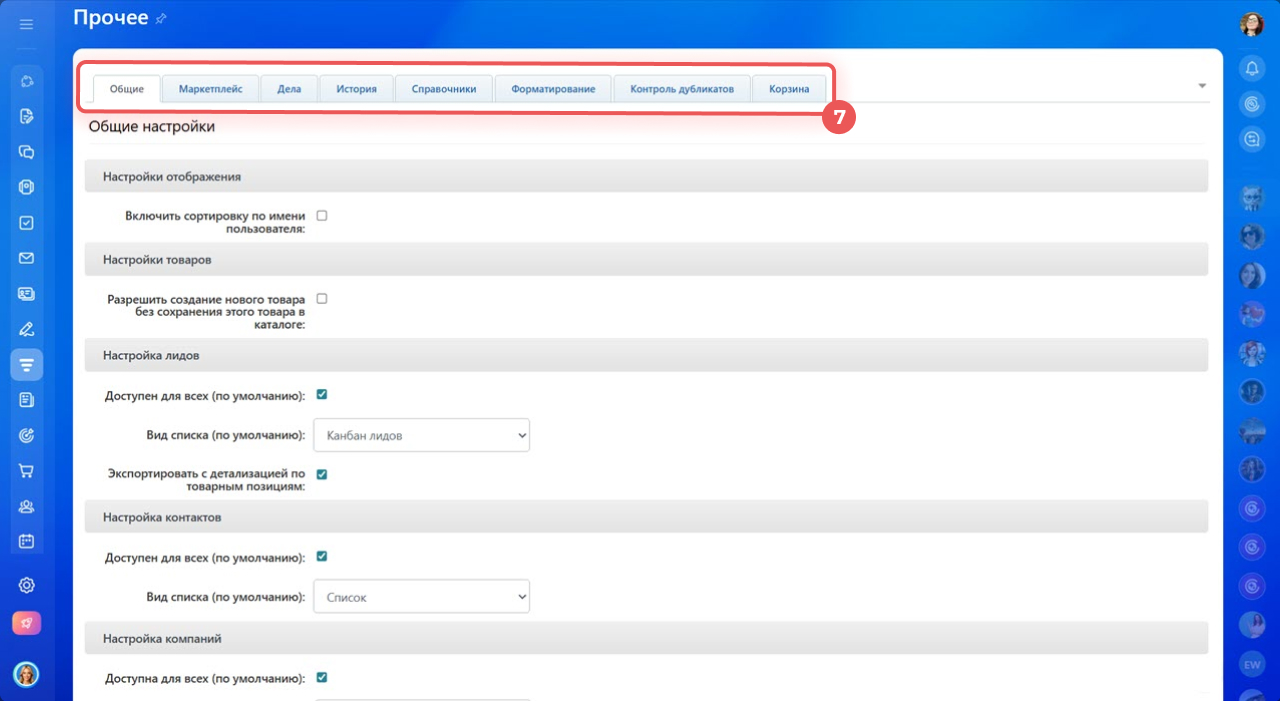Click the EW user avatar in right panel

point(1251,663)
